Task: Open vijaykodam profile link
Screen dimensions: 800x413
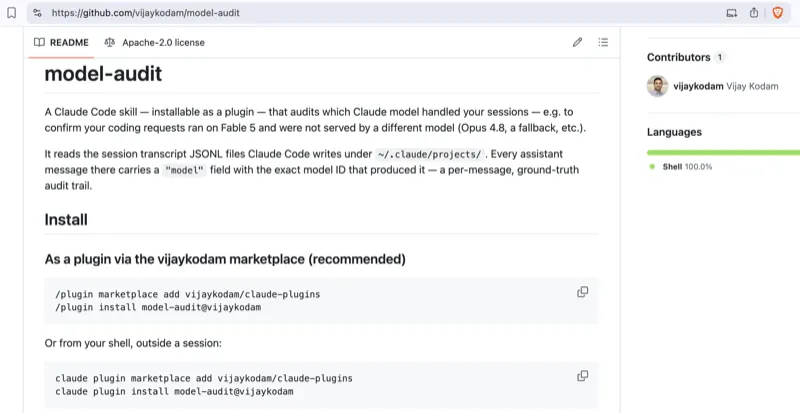Action: [698, 86]
